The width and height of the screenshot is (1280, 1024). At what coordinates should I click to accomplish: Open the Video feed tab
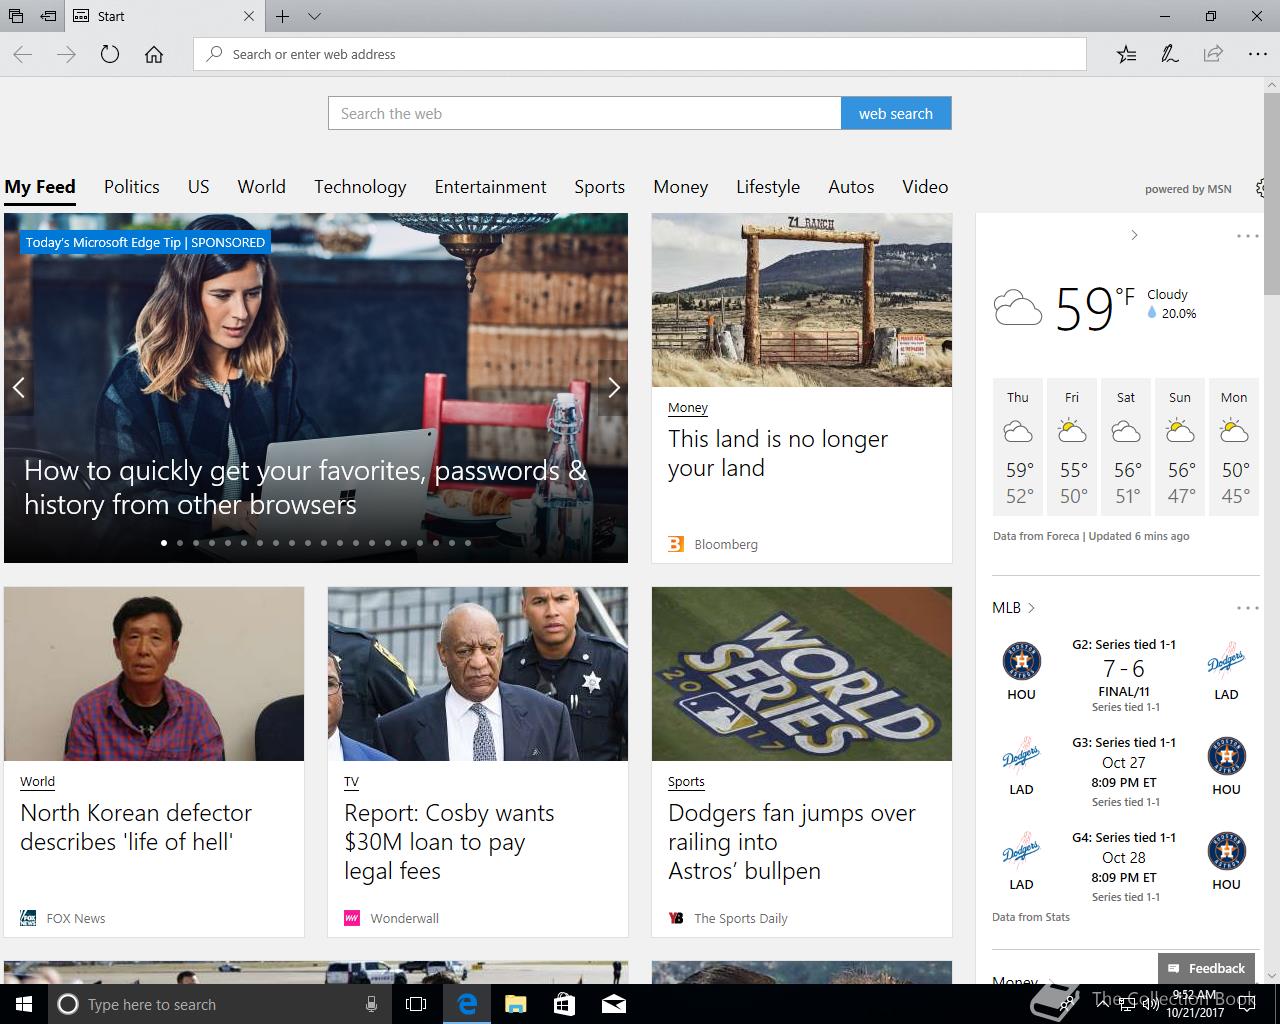925,187
